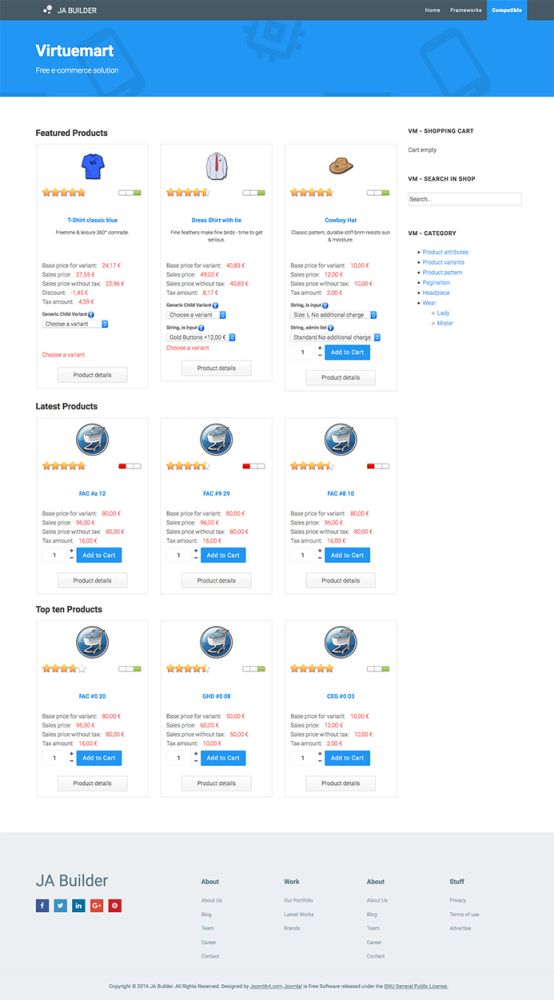Open Product attributes category link
This screenshot has width=554, height=1000.
[x=445, y=252]
